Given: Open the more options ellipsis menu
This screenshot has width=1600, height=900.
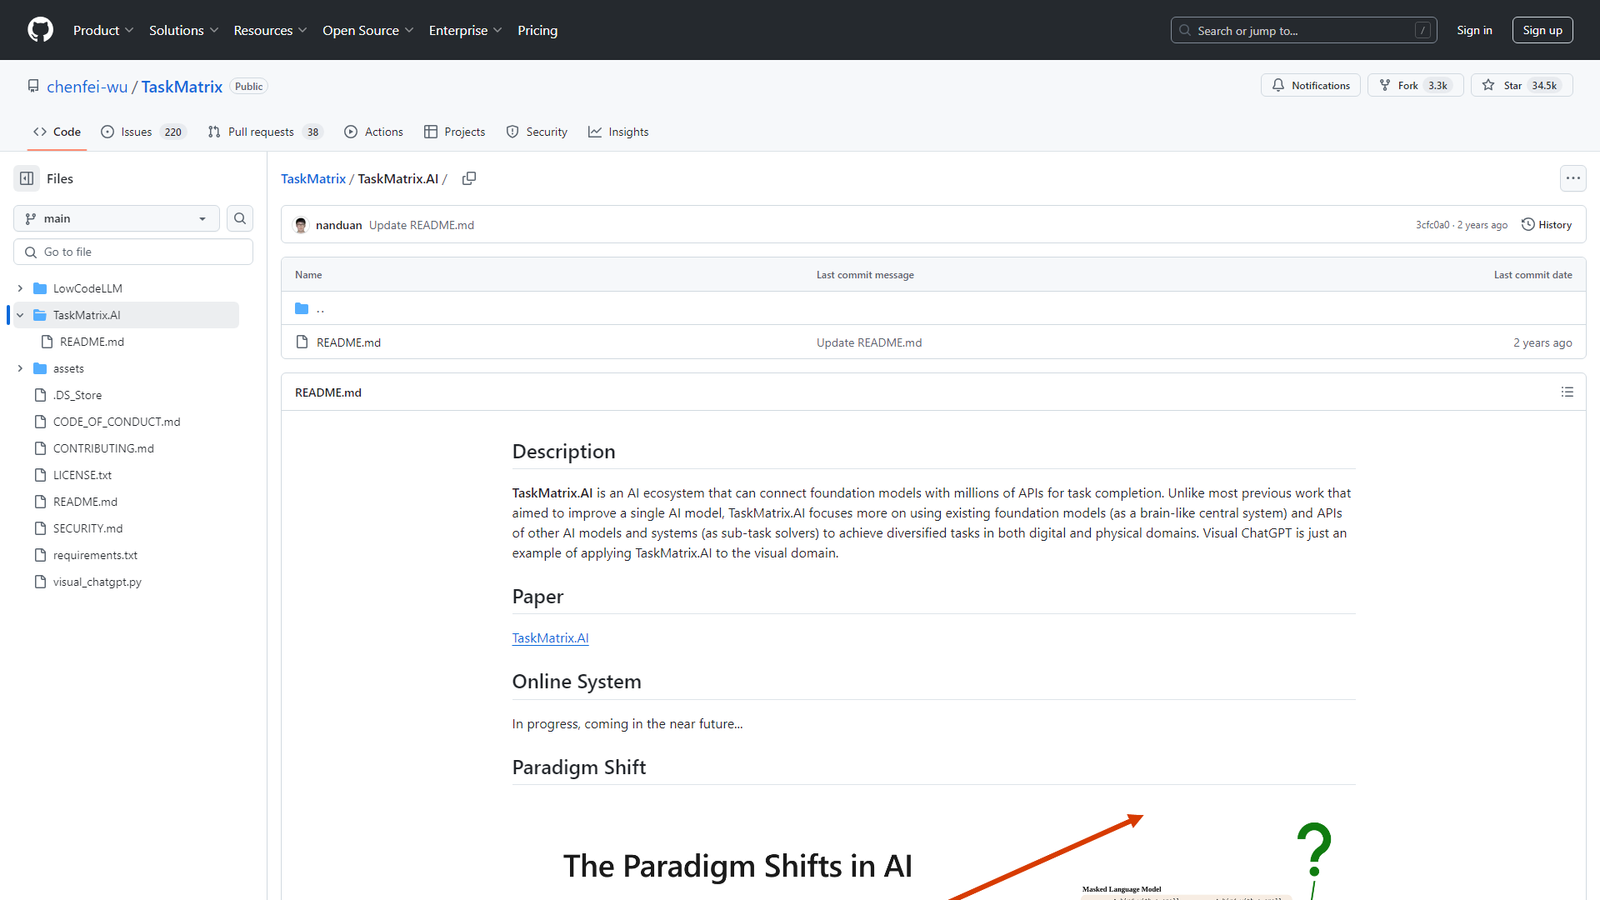Looking at the screenshot, I should (x=1573, y=178).
